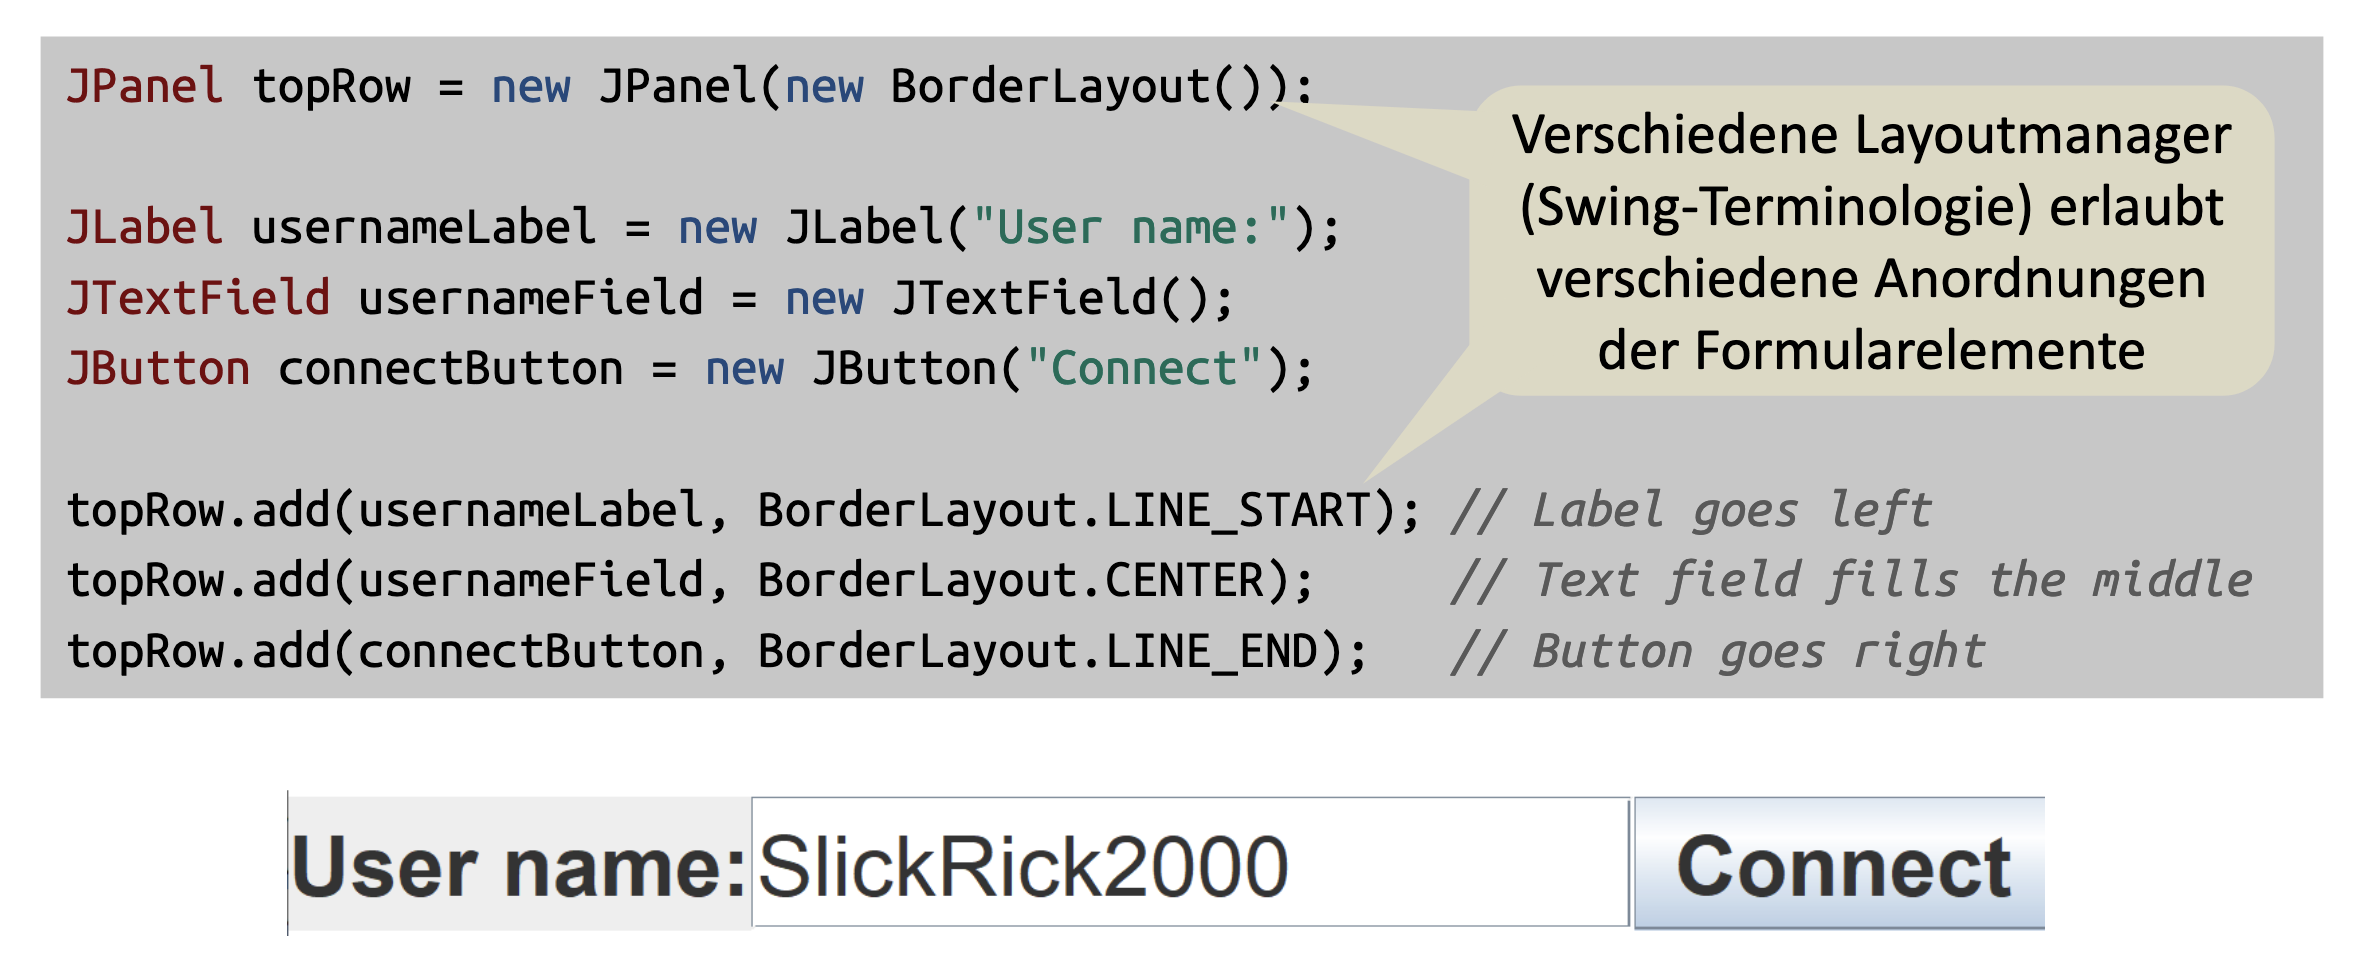Click the Connect button
This screenshot has width=2354, height=970.
(x=1840, y=865)
